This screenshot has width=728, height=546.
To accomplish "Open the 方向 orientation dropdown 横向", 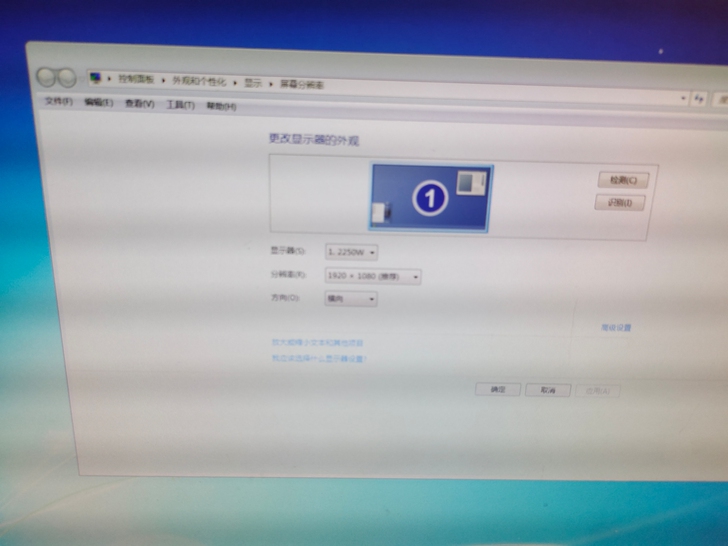I will tap(351, 299).
